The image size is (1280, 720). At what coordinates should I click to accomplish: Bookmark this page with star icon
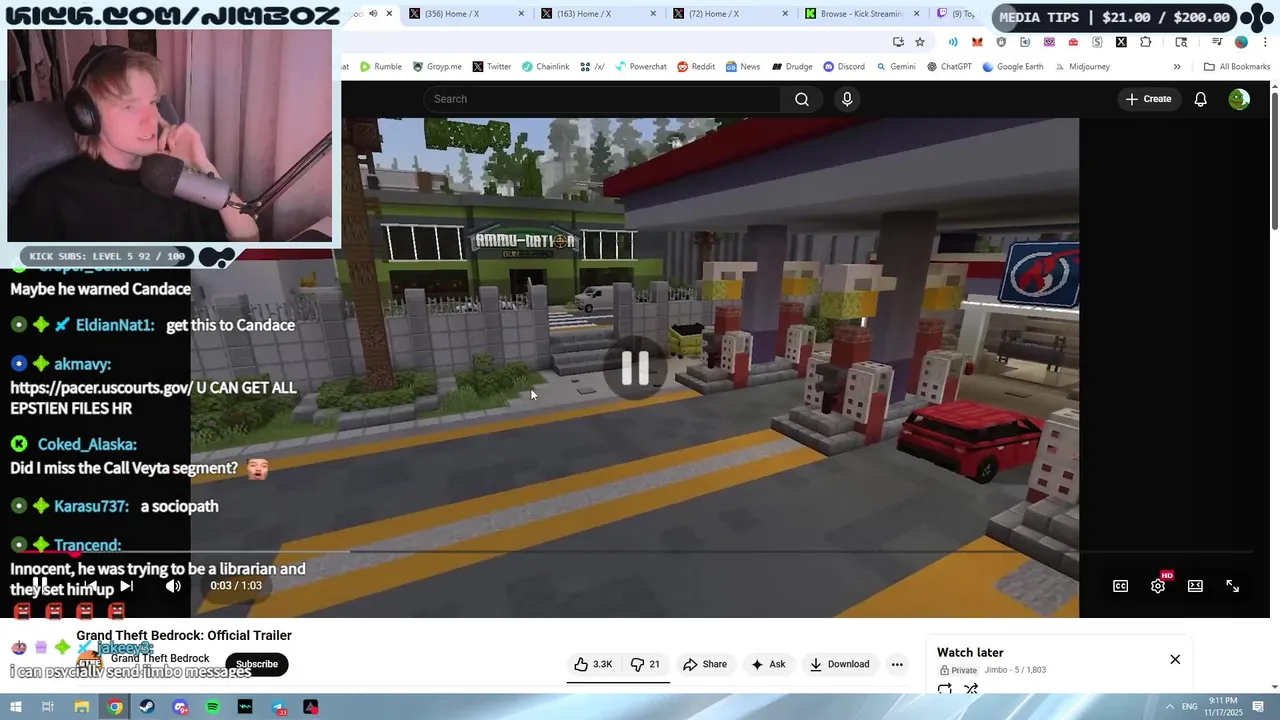[919, 42]
